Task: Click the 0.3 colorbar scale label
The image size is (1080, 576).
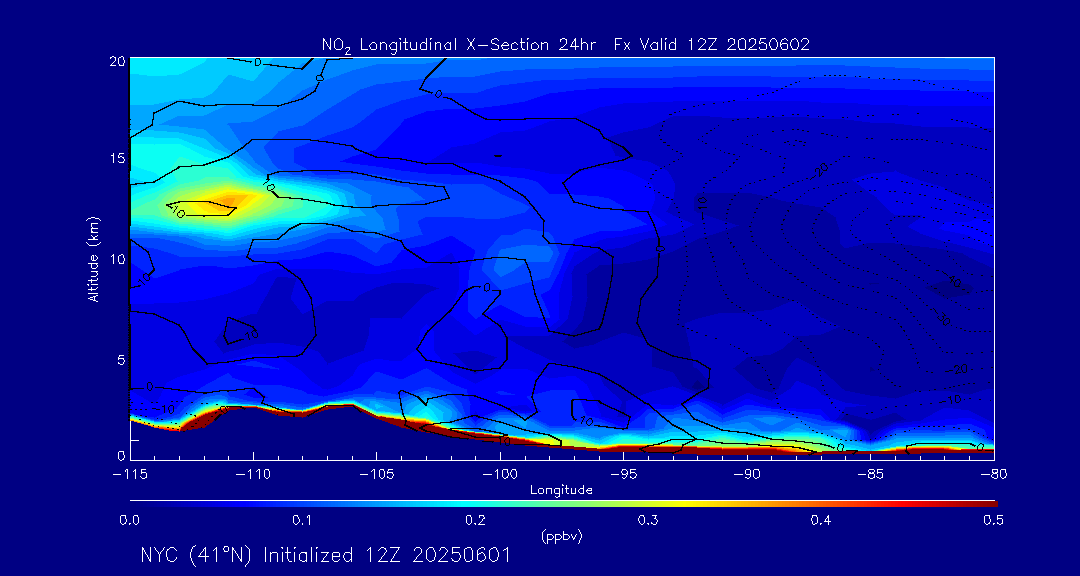Action: pos(648,520)
